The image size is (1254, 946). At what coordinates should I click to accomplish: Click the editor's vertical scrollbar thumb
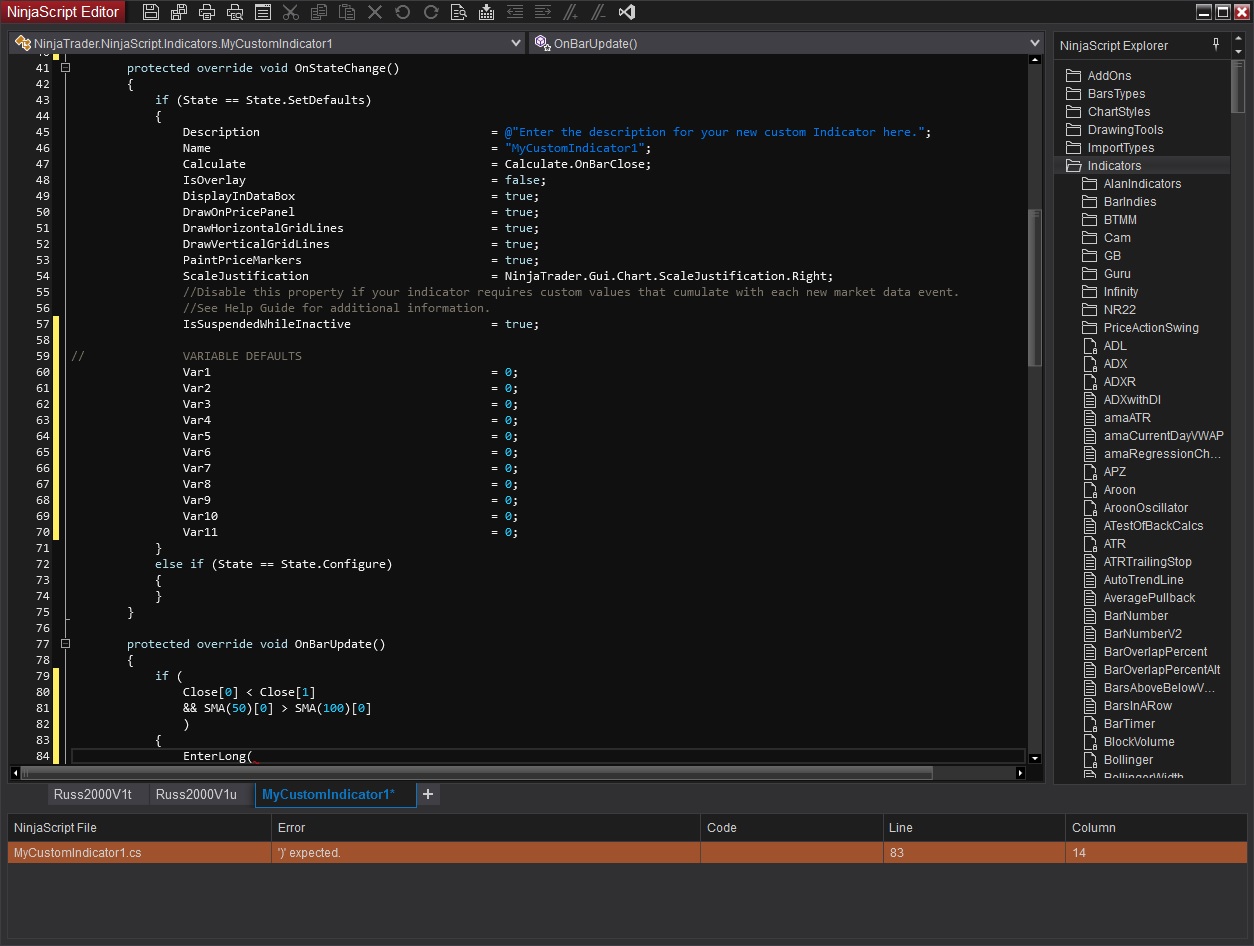pos(1035,288)
